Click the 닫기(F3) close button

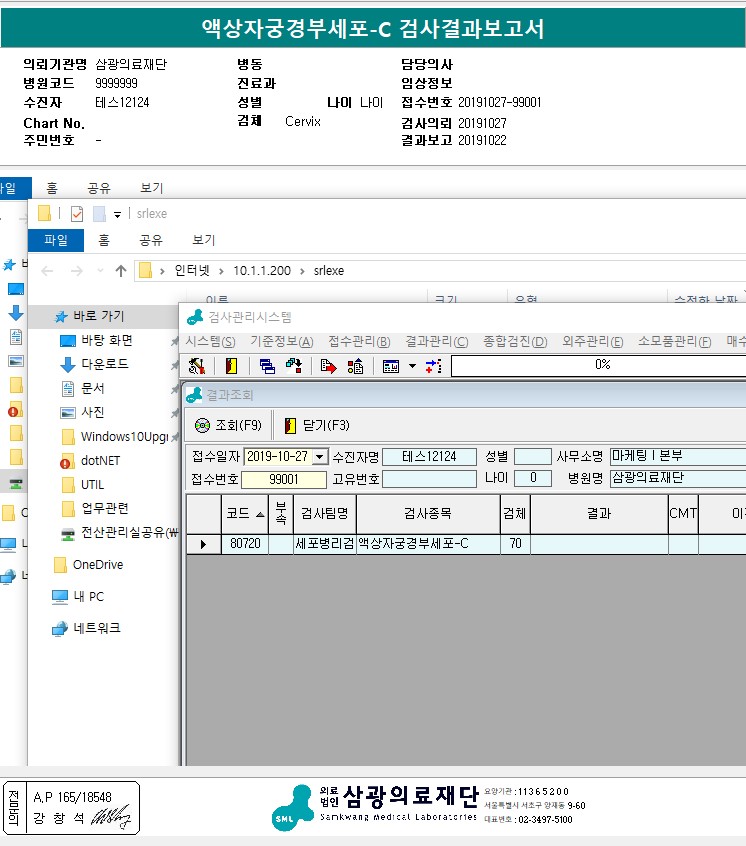[x=318, y=426]
